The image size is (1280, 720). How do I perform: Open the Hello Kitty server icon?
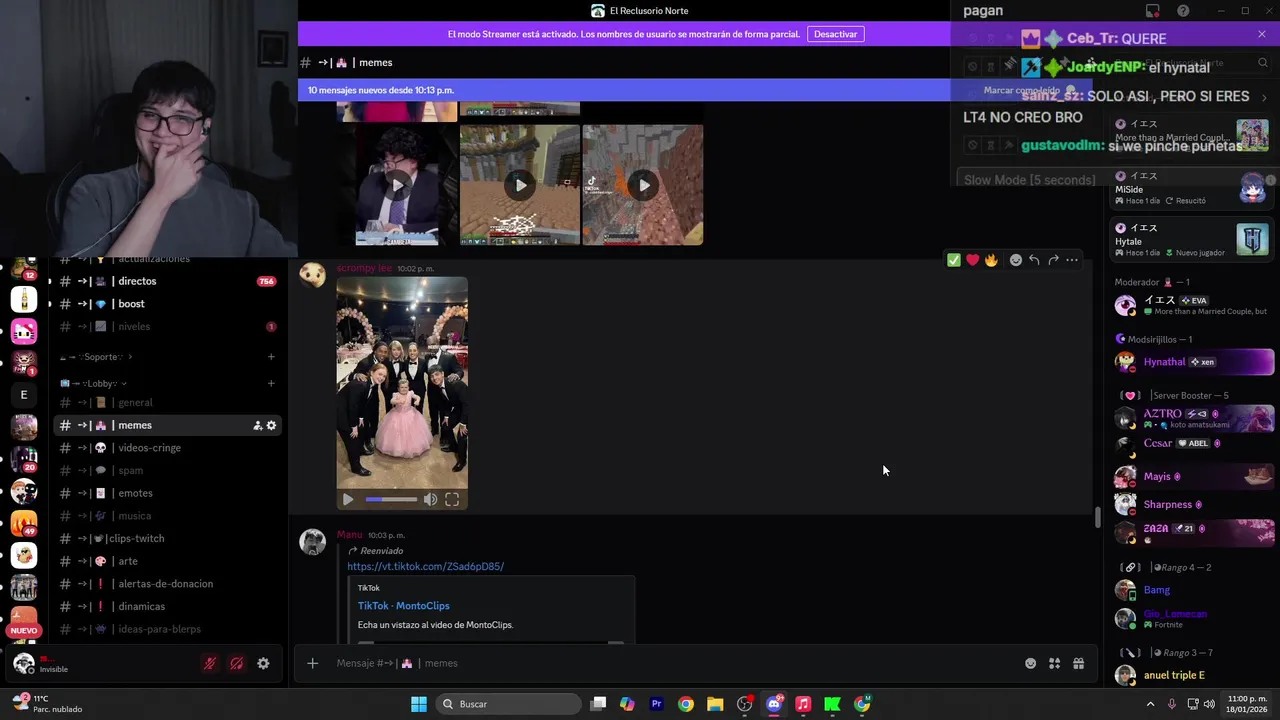pos(24,331)
